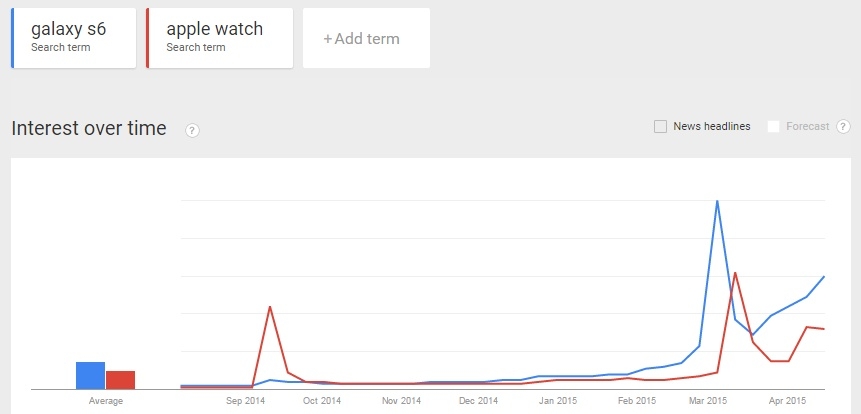Select the apple watch search term box
This screenshot has height=414, width=861.
click(219, 38)
